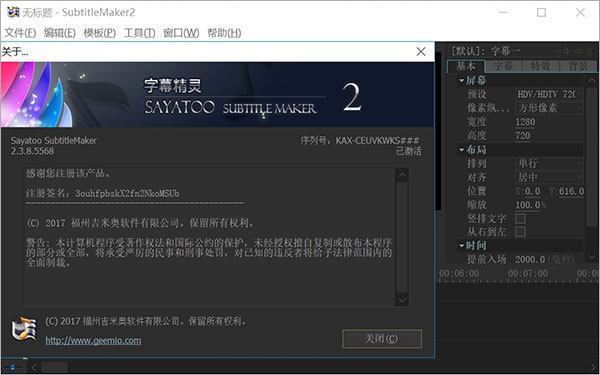
Task: Open the 工具(T) menu
Action: point(139,33)
